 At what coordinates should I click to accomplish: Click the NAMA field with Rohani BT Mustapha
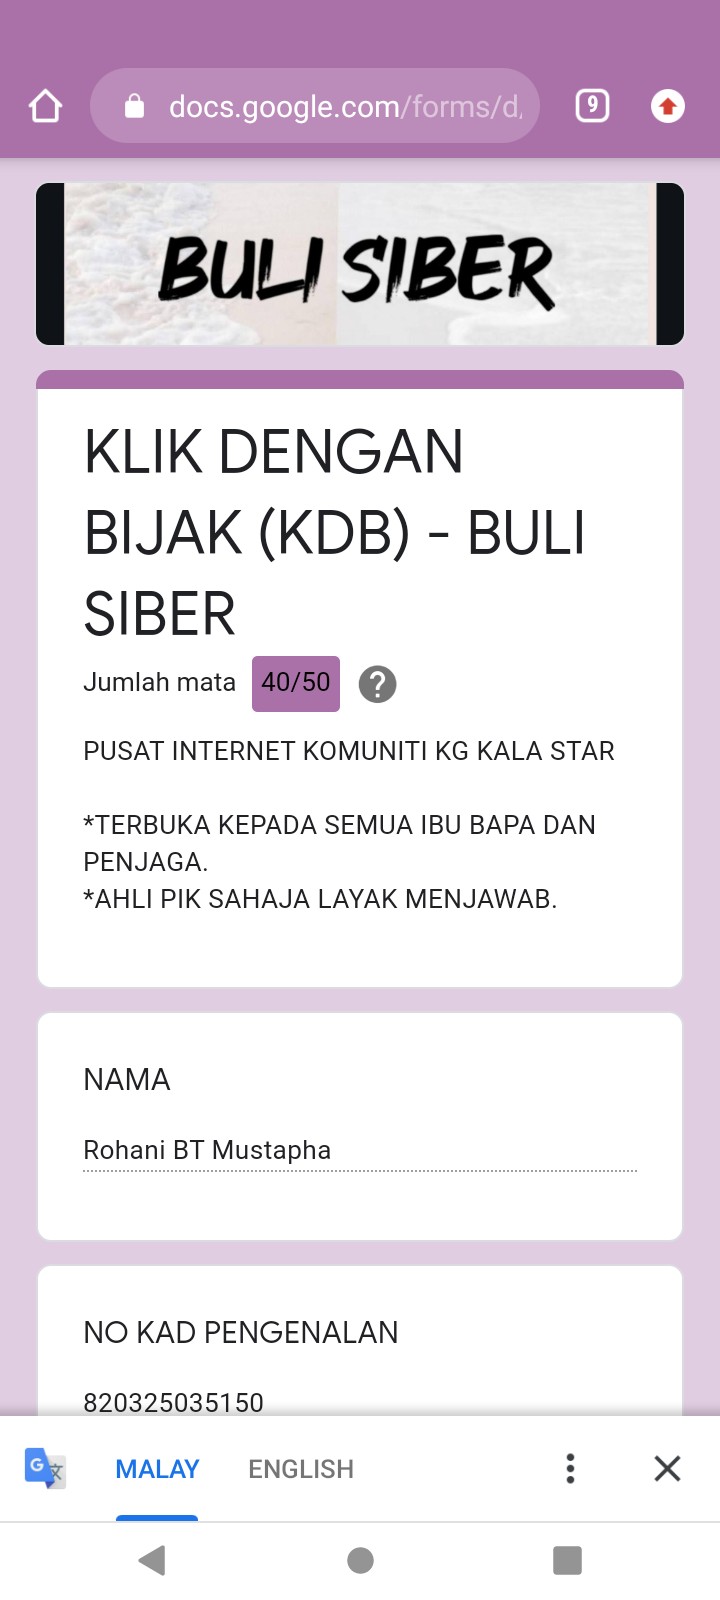tap(359, 1151)
